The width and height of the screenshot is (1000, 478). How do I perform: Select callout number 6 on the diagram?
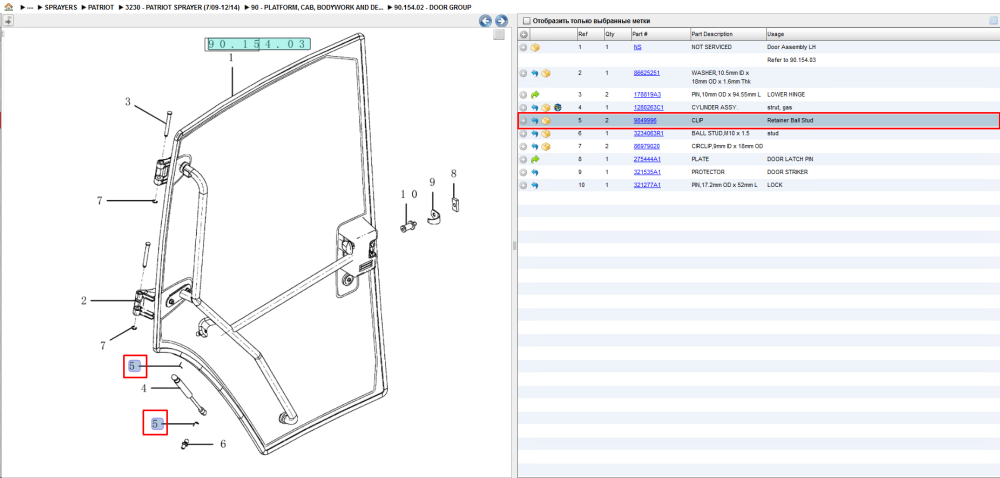223,444
